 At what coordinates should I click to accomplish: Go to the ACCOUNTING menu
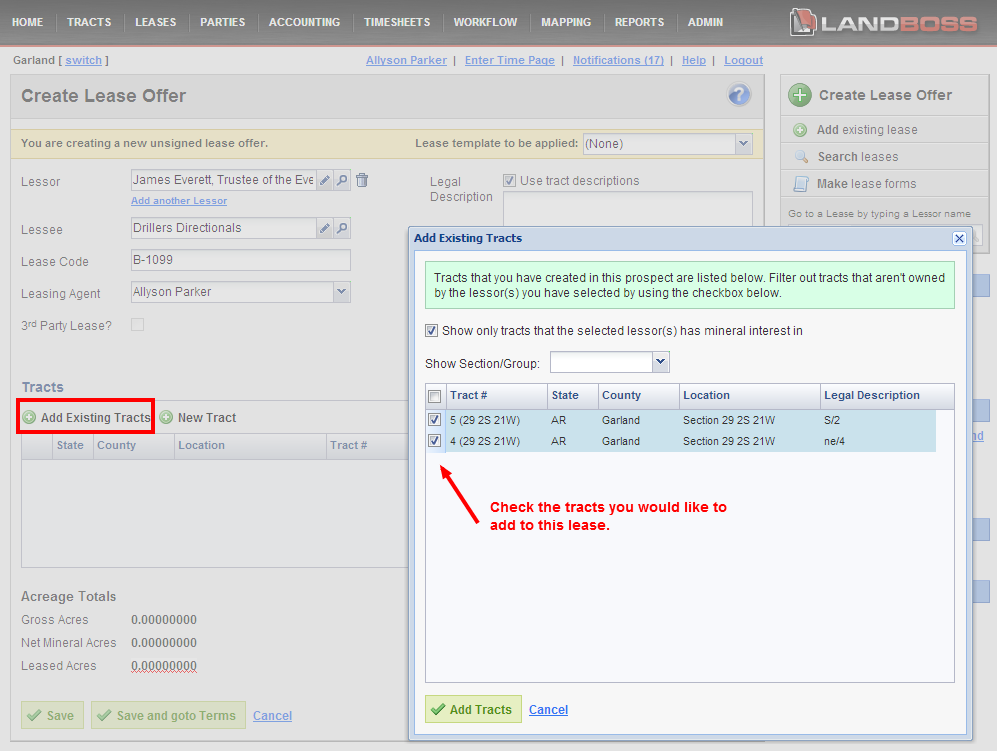pos(304,22)
